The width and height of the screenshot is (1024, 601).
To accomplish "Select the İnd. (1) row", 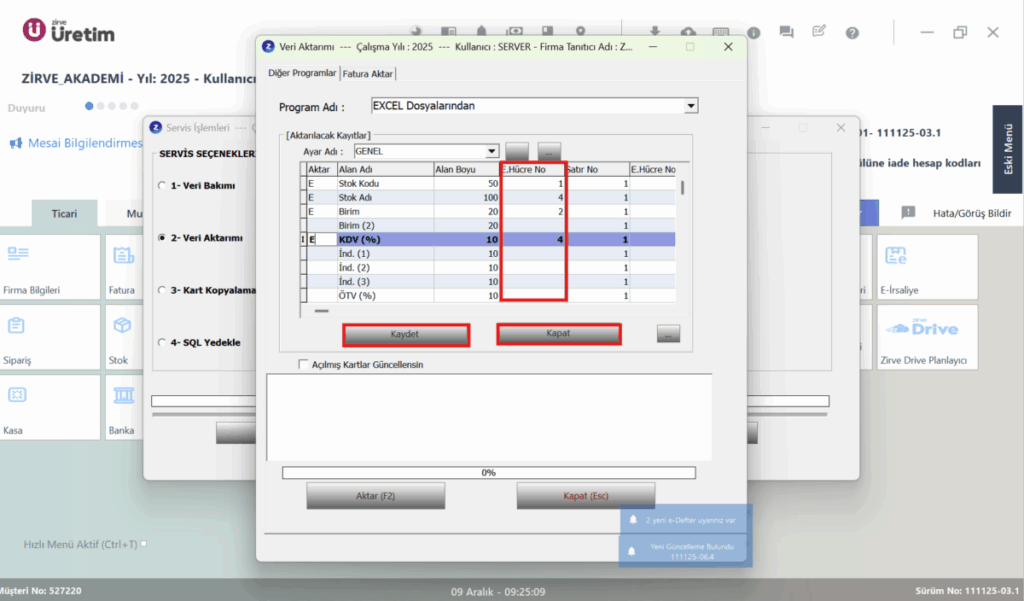I will [488, 253].
